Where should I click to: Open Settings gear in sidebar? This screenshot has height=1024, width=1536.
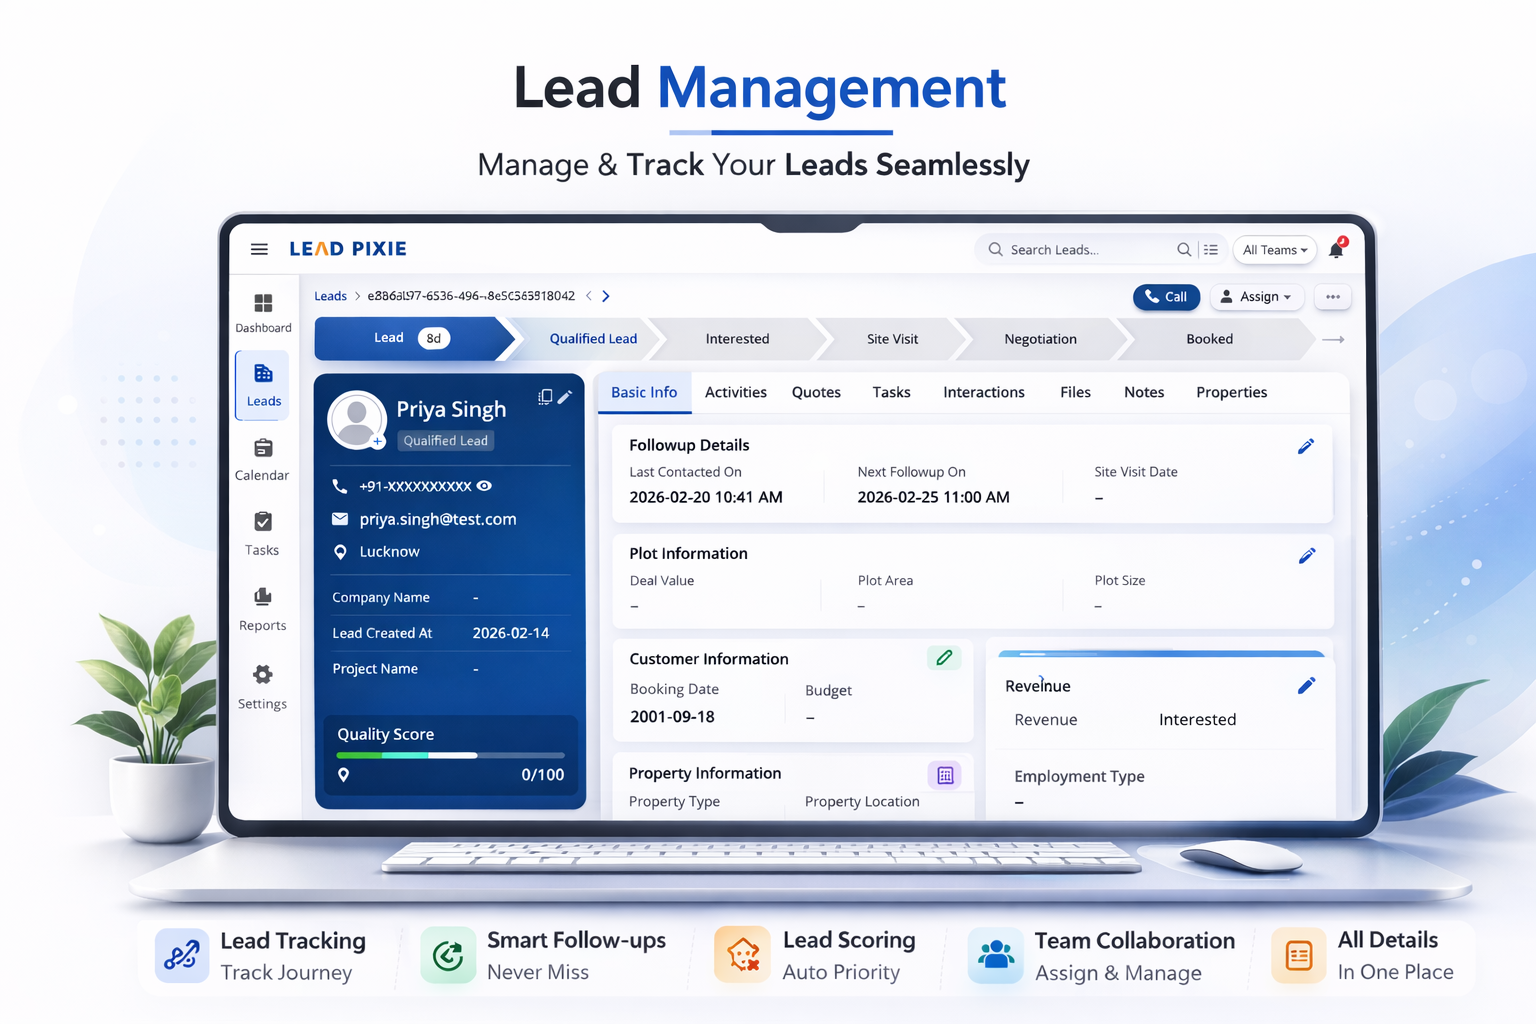(x=262, y=686)
